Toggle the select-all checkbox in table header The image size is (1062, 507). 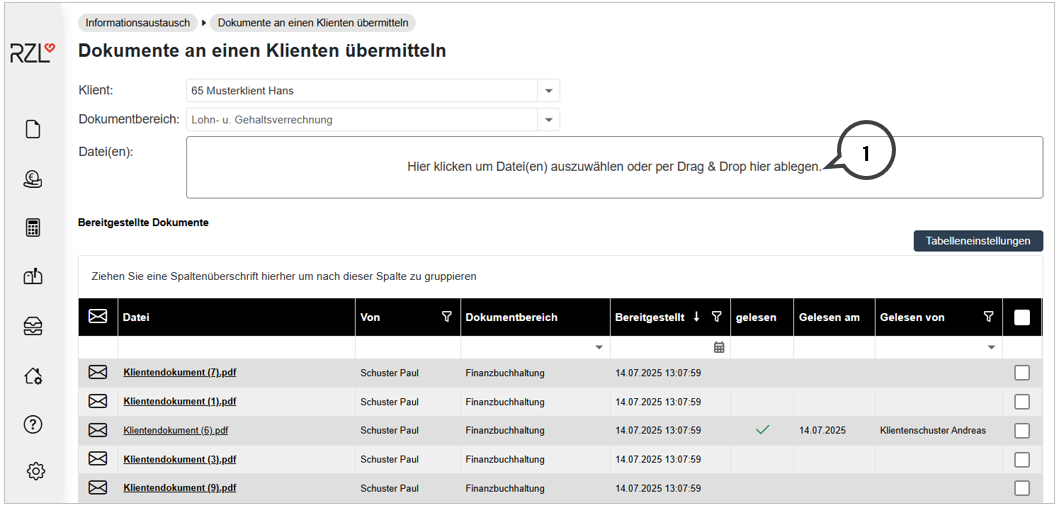pyautogui.click(x=1021, y=317)
